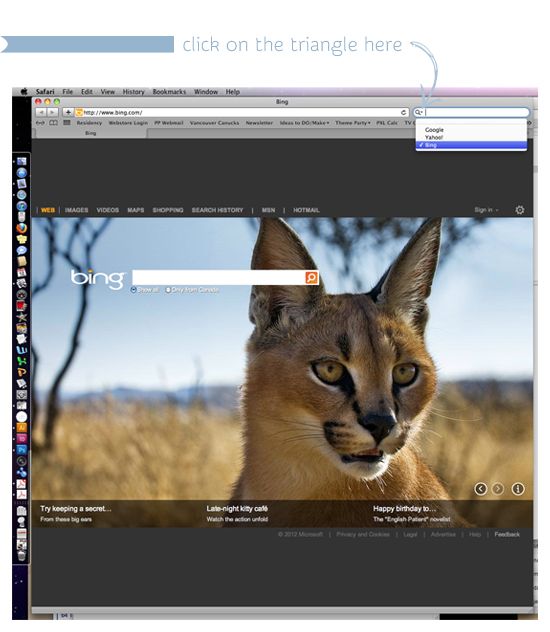This screenshot has height=632, width=550.
Task: Open the HOTMAIL link
Action: tap(306, 210)
